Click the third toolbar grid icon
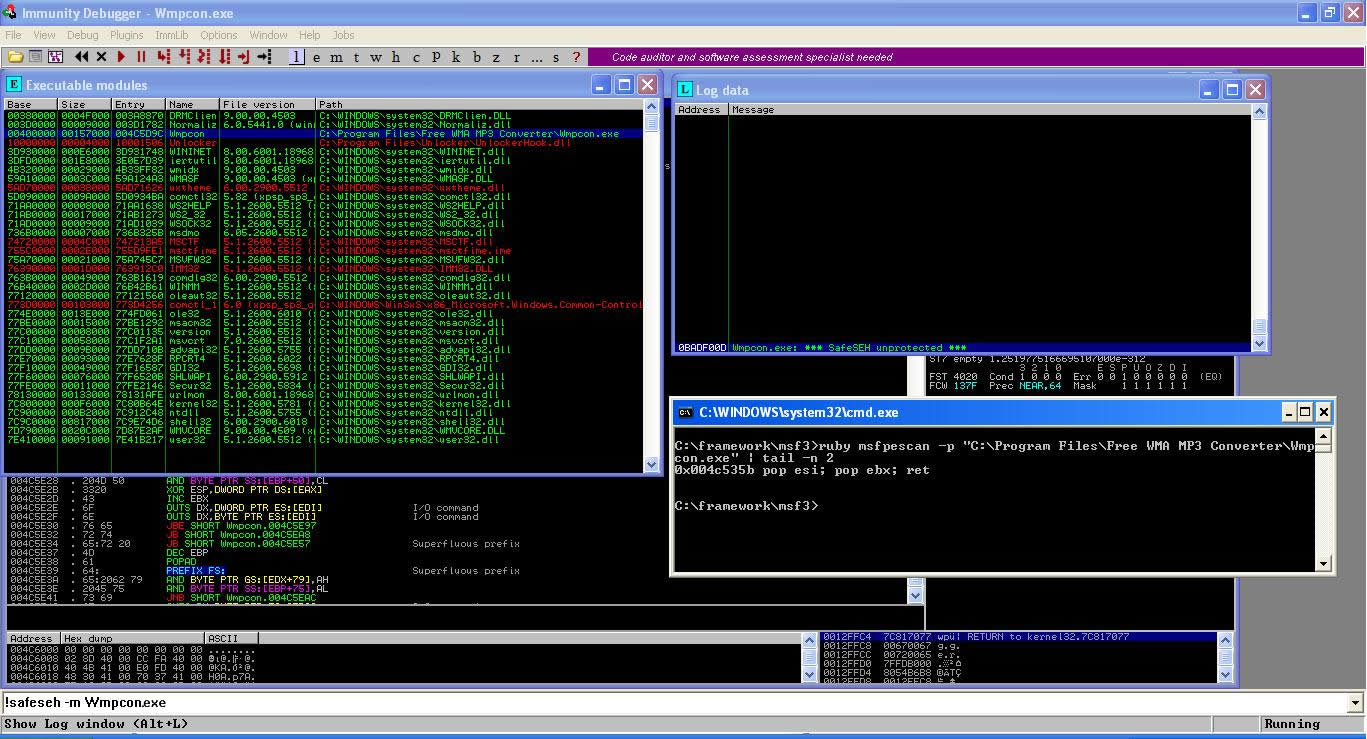1367x739 pixels. (x=55, y=57)
